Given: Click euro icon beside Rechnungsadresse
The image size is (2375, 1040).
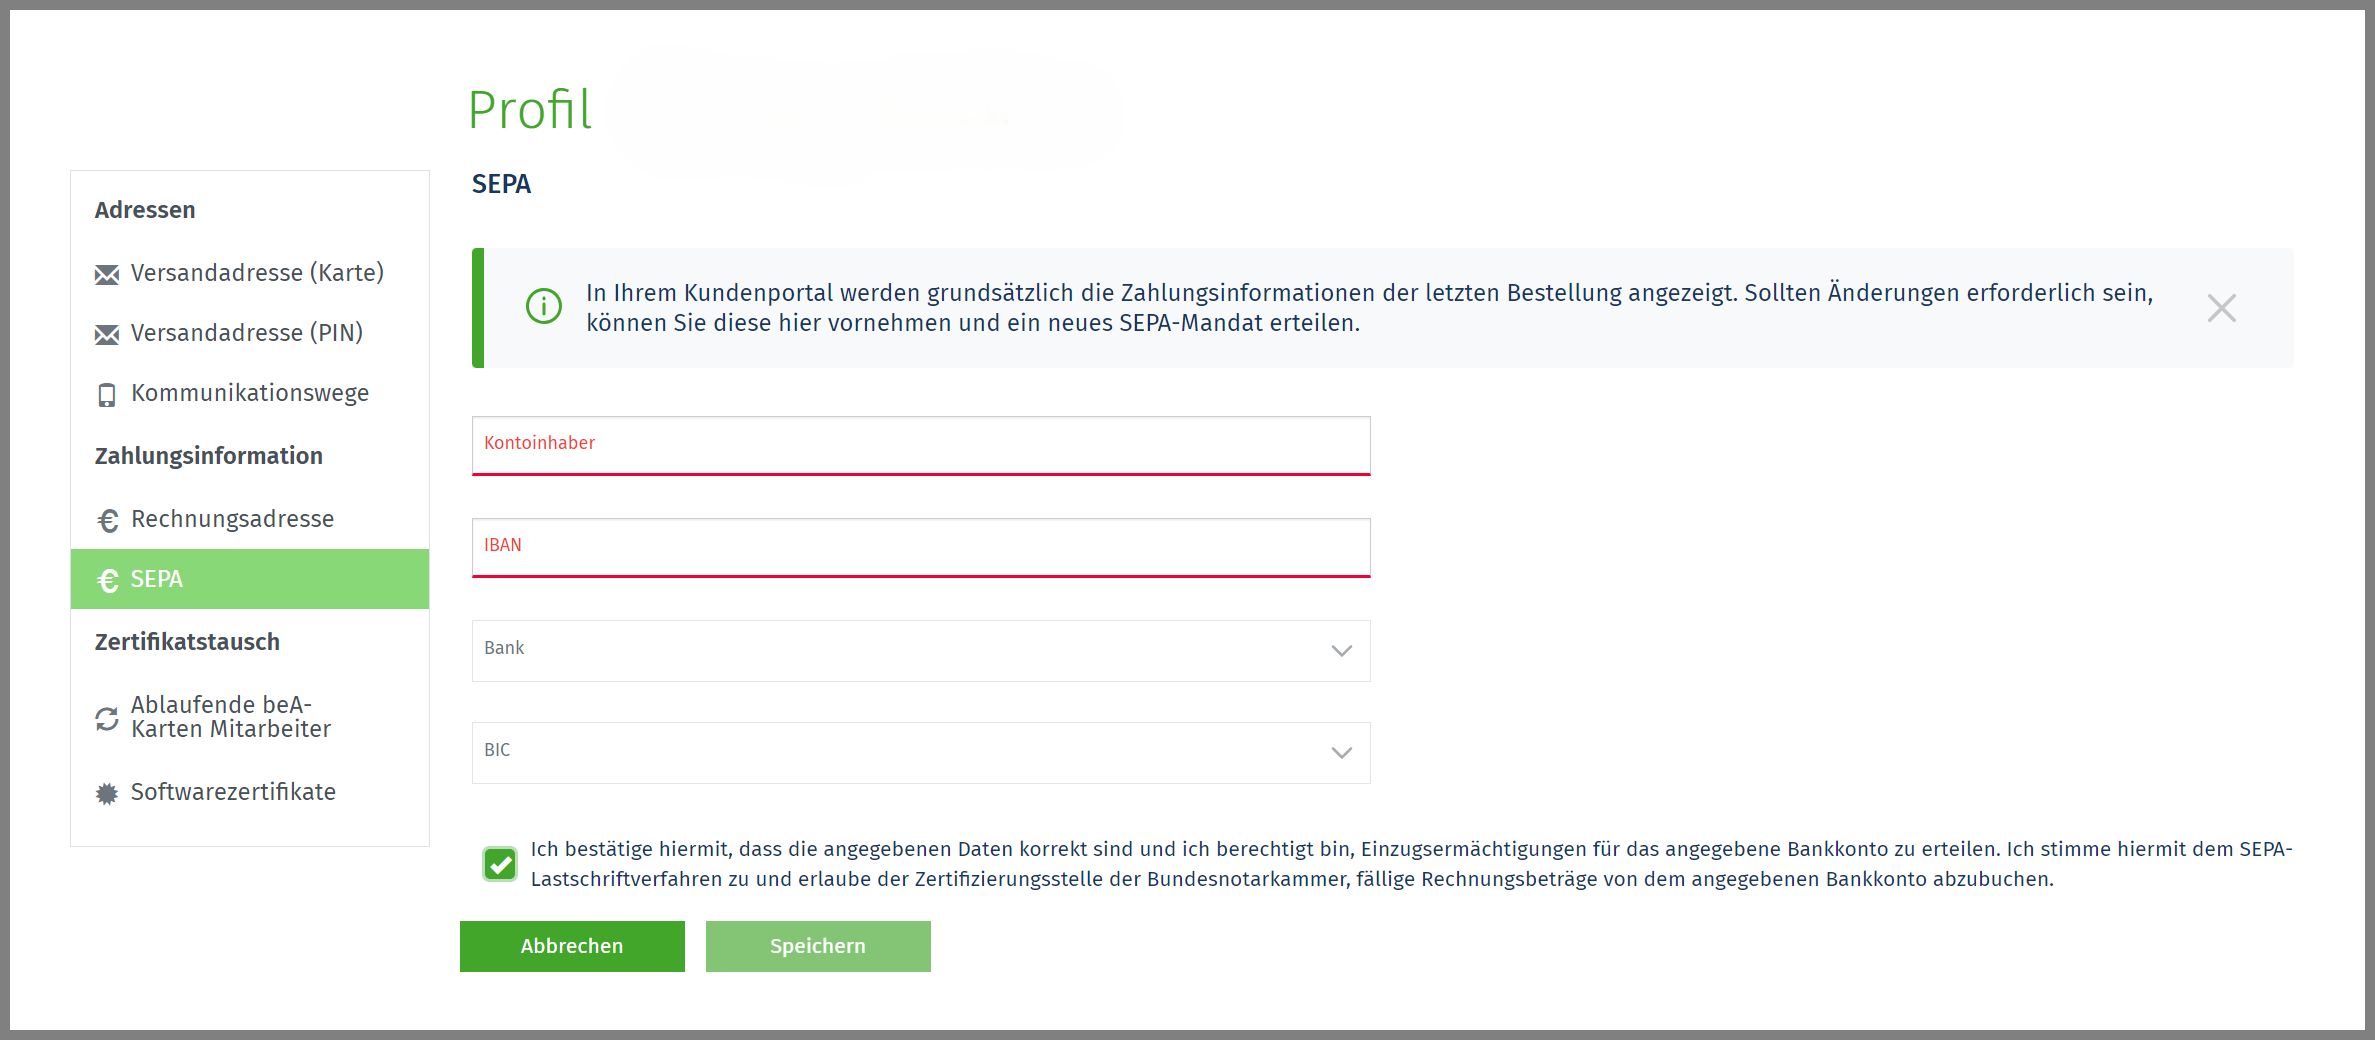Looking at the screenshot, I should 107,521.
